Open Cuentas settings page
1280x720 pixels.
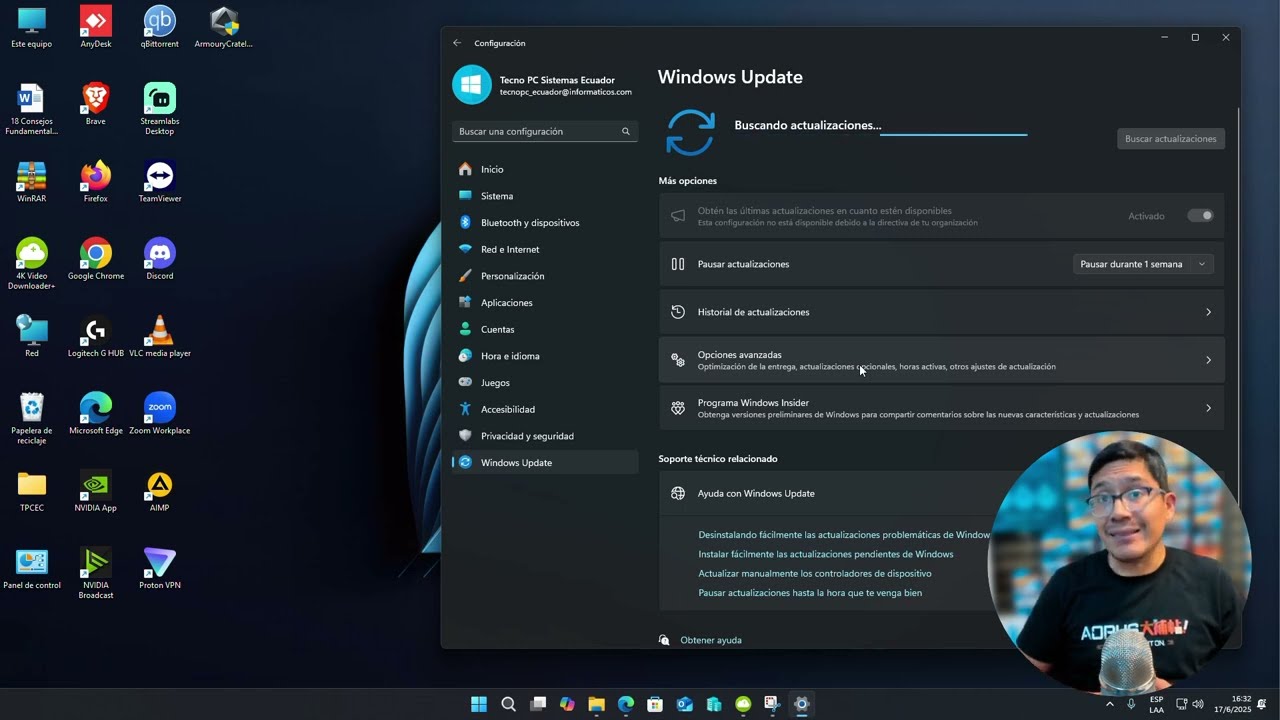pyautogui.click(x=545, y=329)
